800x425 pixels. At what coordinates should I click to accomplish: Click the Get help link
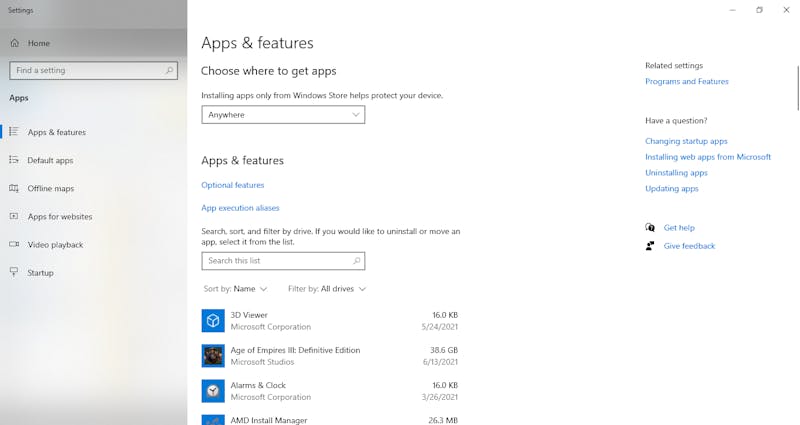pos(679,228)
